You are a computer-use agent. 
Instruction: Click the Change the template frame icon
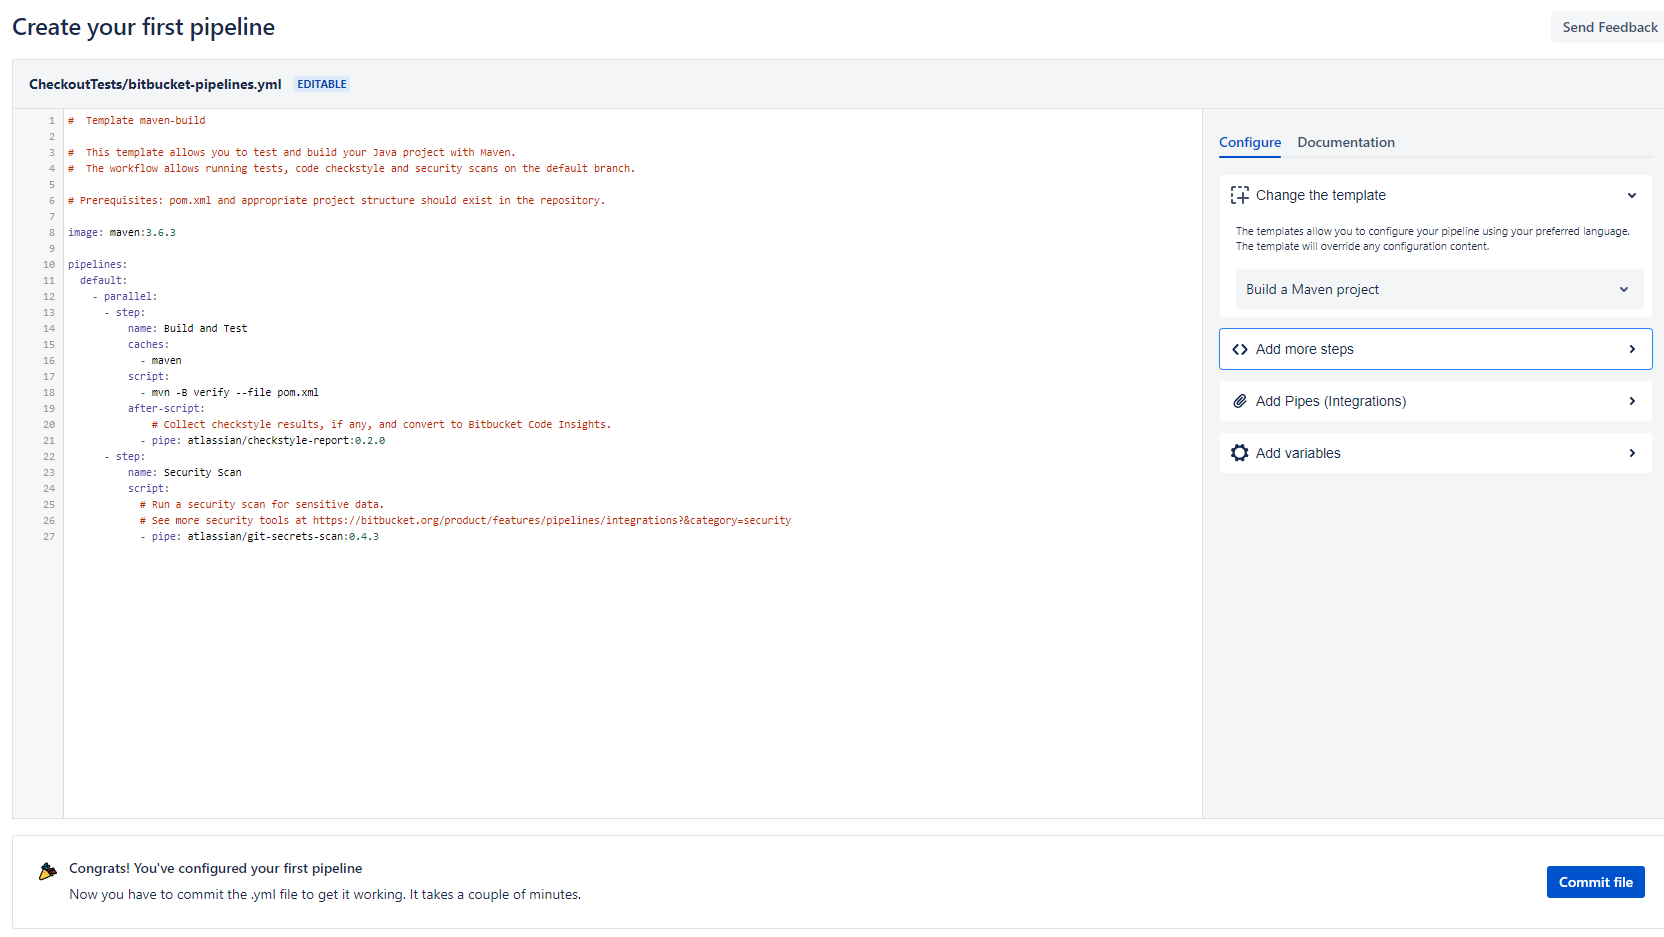click(x=1241, y=195)
